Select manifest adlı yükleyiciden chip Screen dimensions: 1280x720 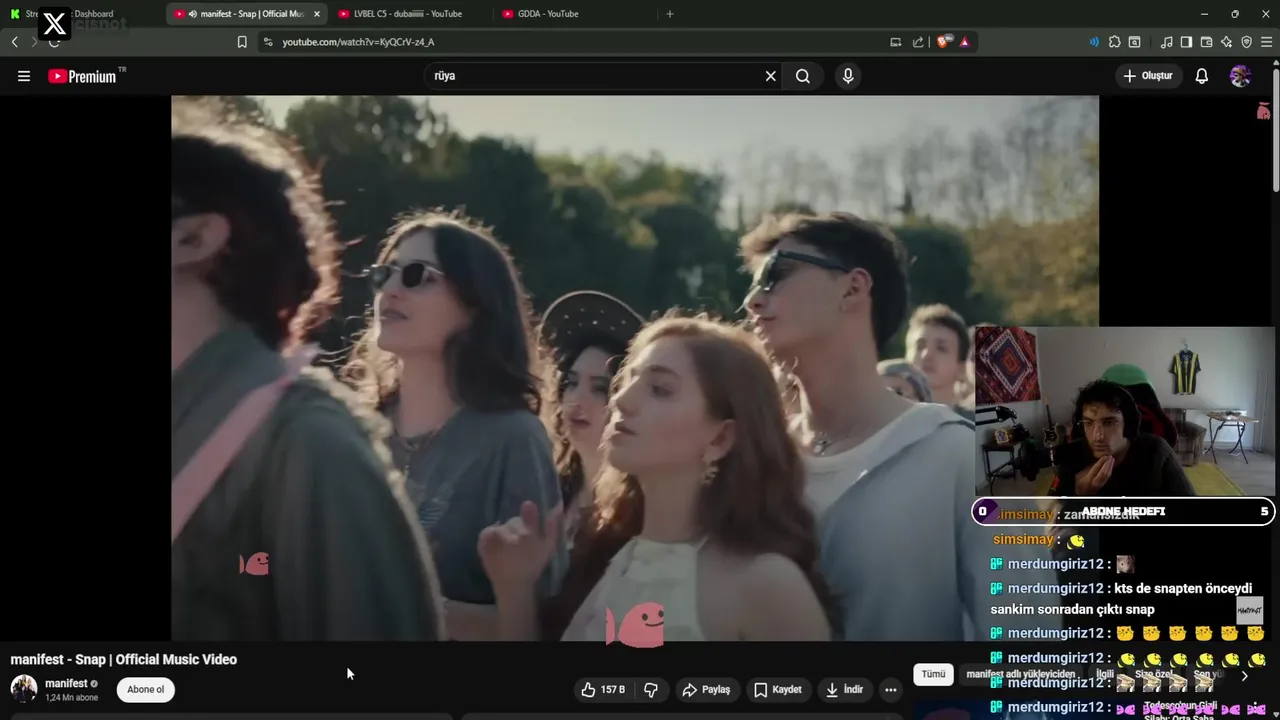[1021, 674]
